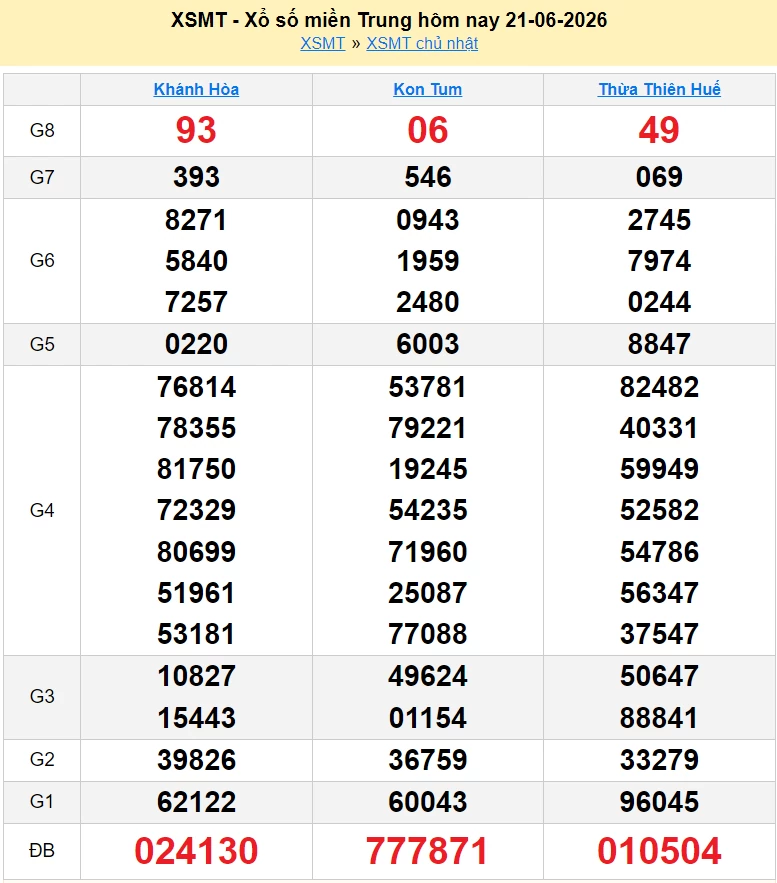777x883 pixels.
Task: Click the G2 row label
Action: 42,760
